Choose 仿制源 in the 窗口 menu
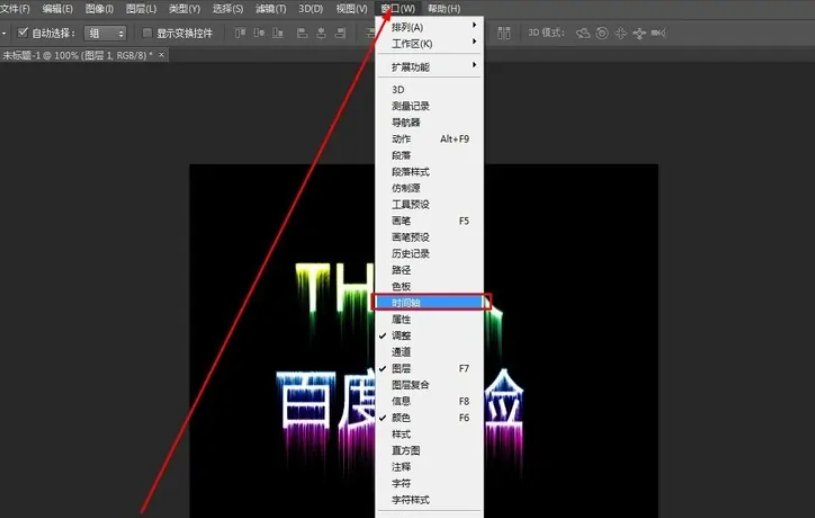The width and height of the screenshot is (815, 518). coord(429,188)
